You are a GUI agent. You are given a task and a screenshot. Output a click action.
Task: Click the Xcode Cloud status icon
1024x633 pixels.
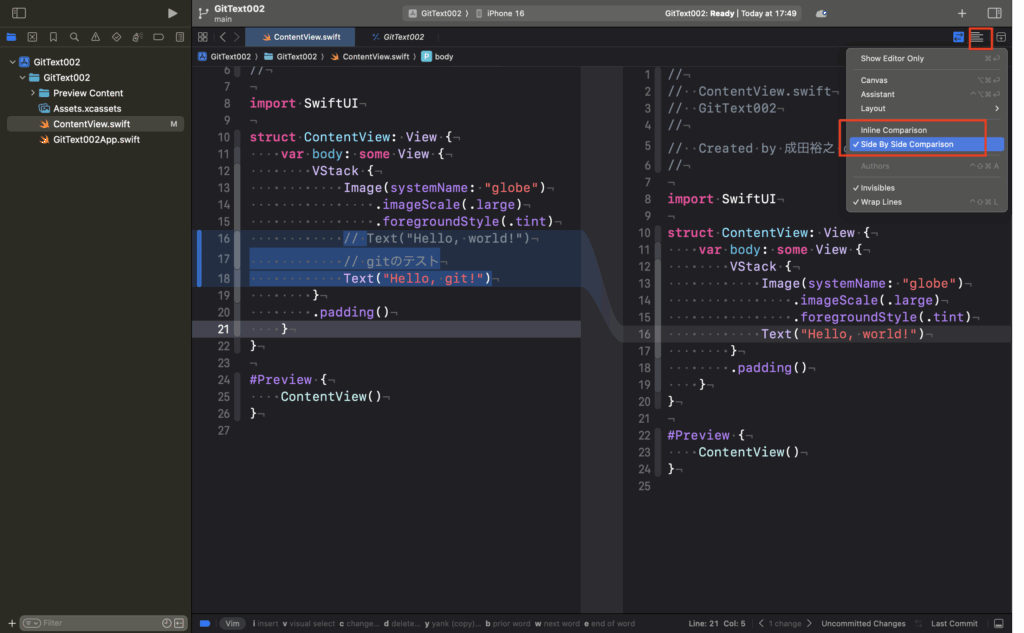(x=822, y=13)
